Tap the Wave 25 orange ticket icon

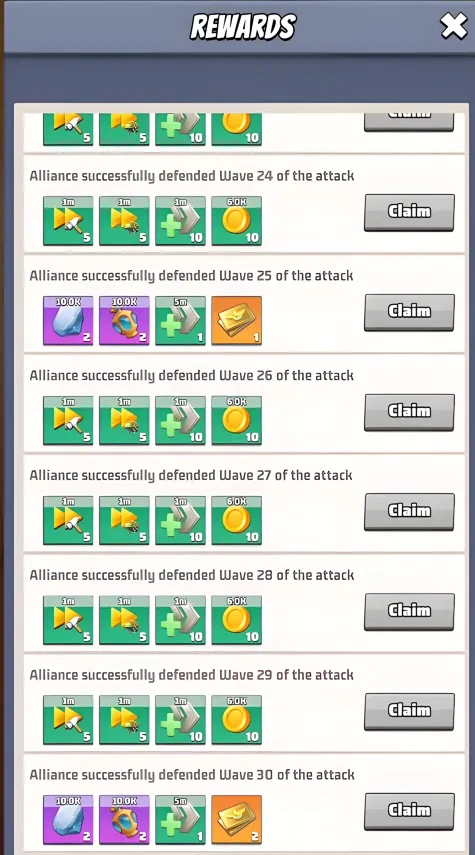click(236, 321)
